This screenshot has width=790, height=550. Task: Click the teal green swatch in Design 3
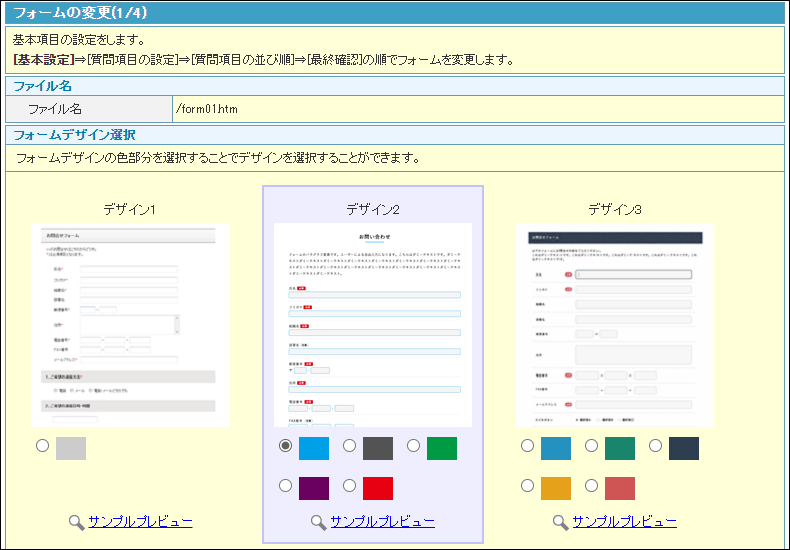click(x=620, y=448)
